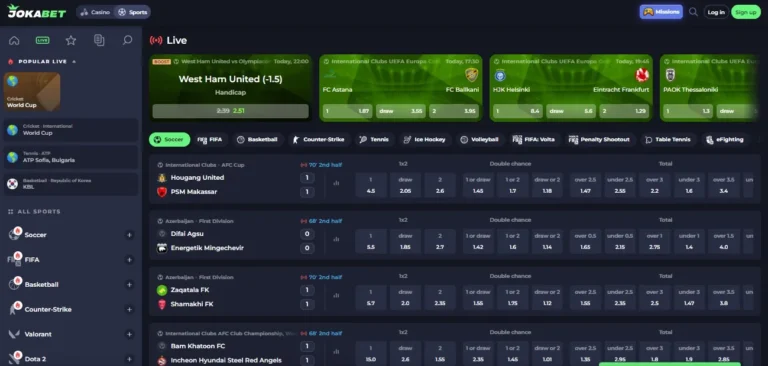
Task: Open the home icon in sidebar
Action: [x=14, y=41]
